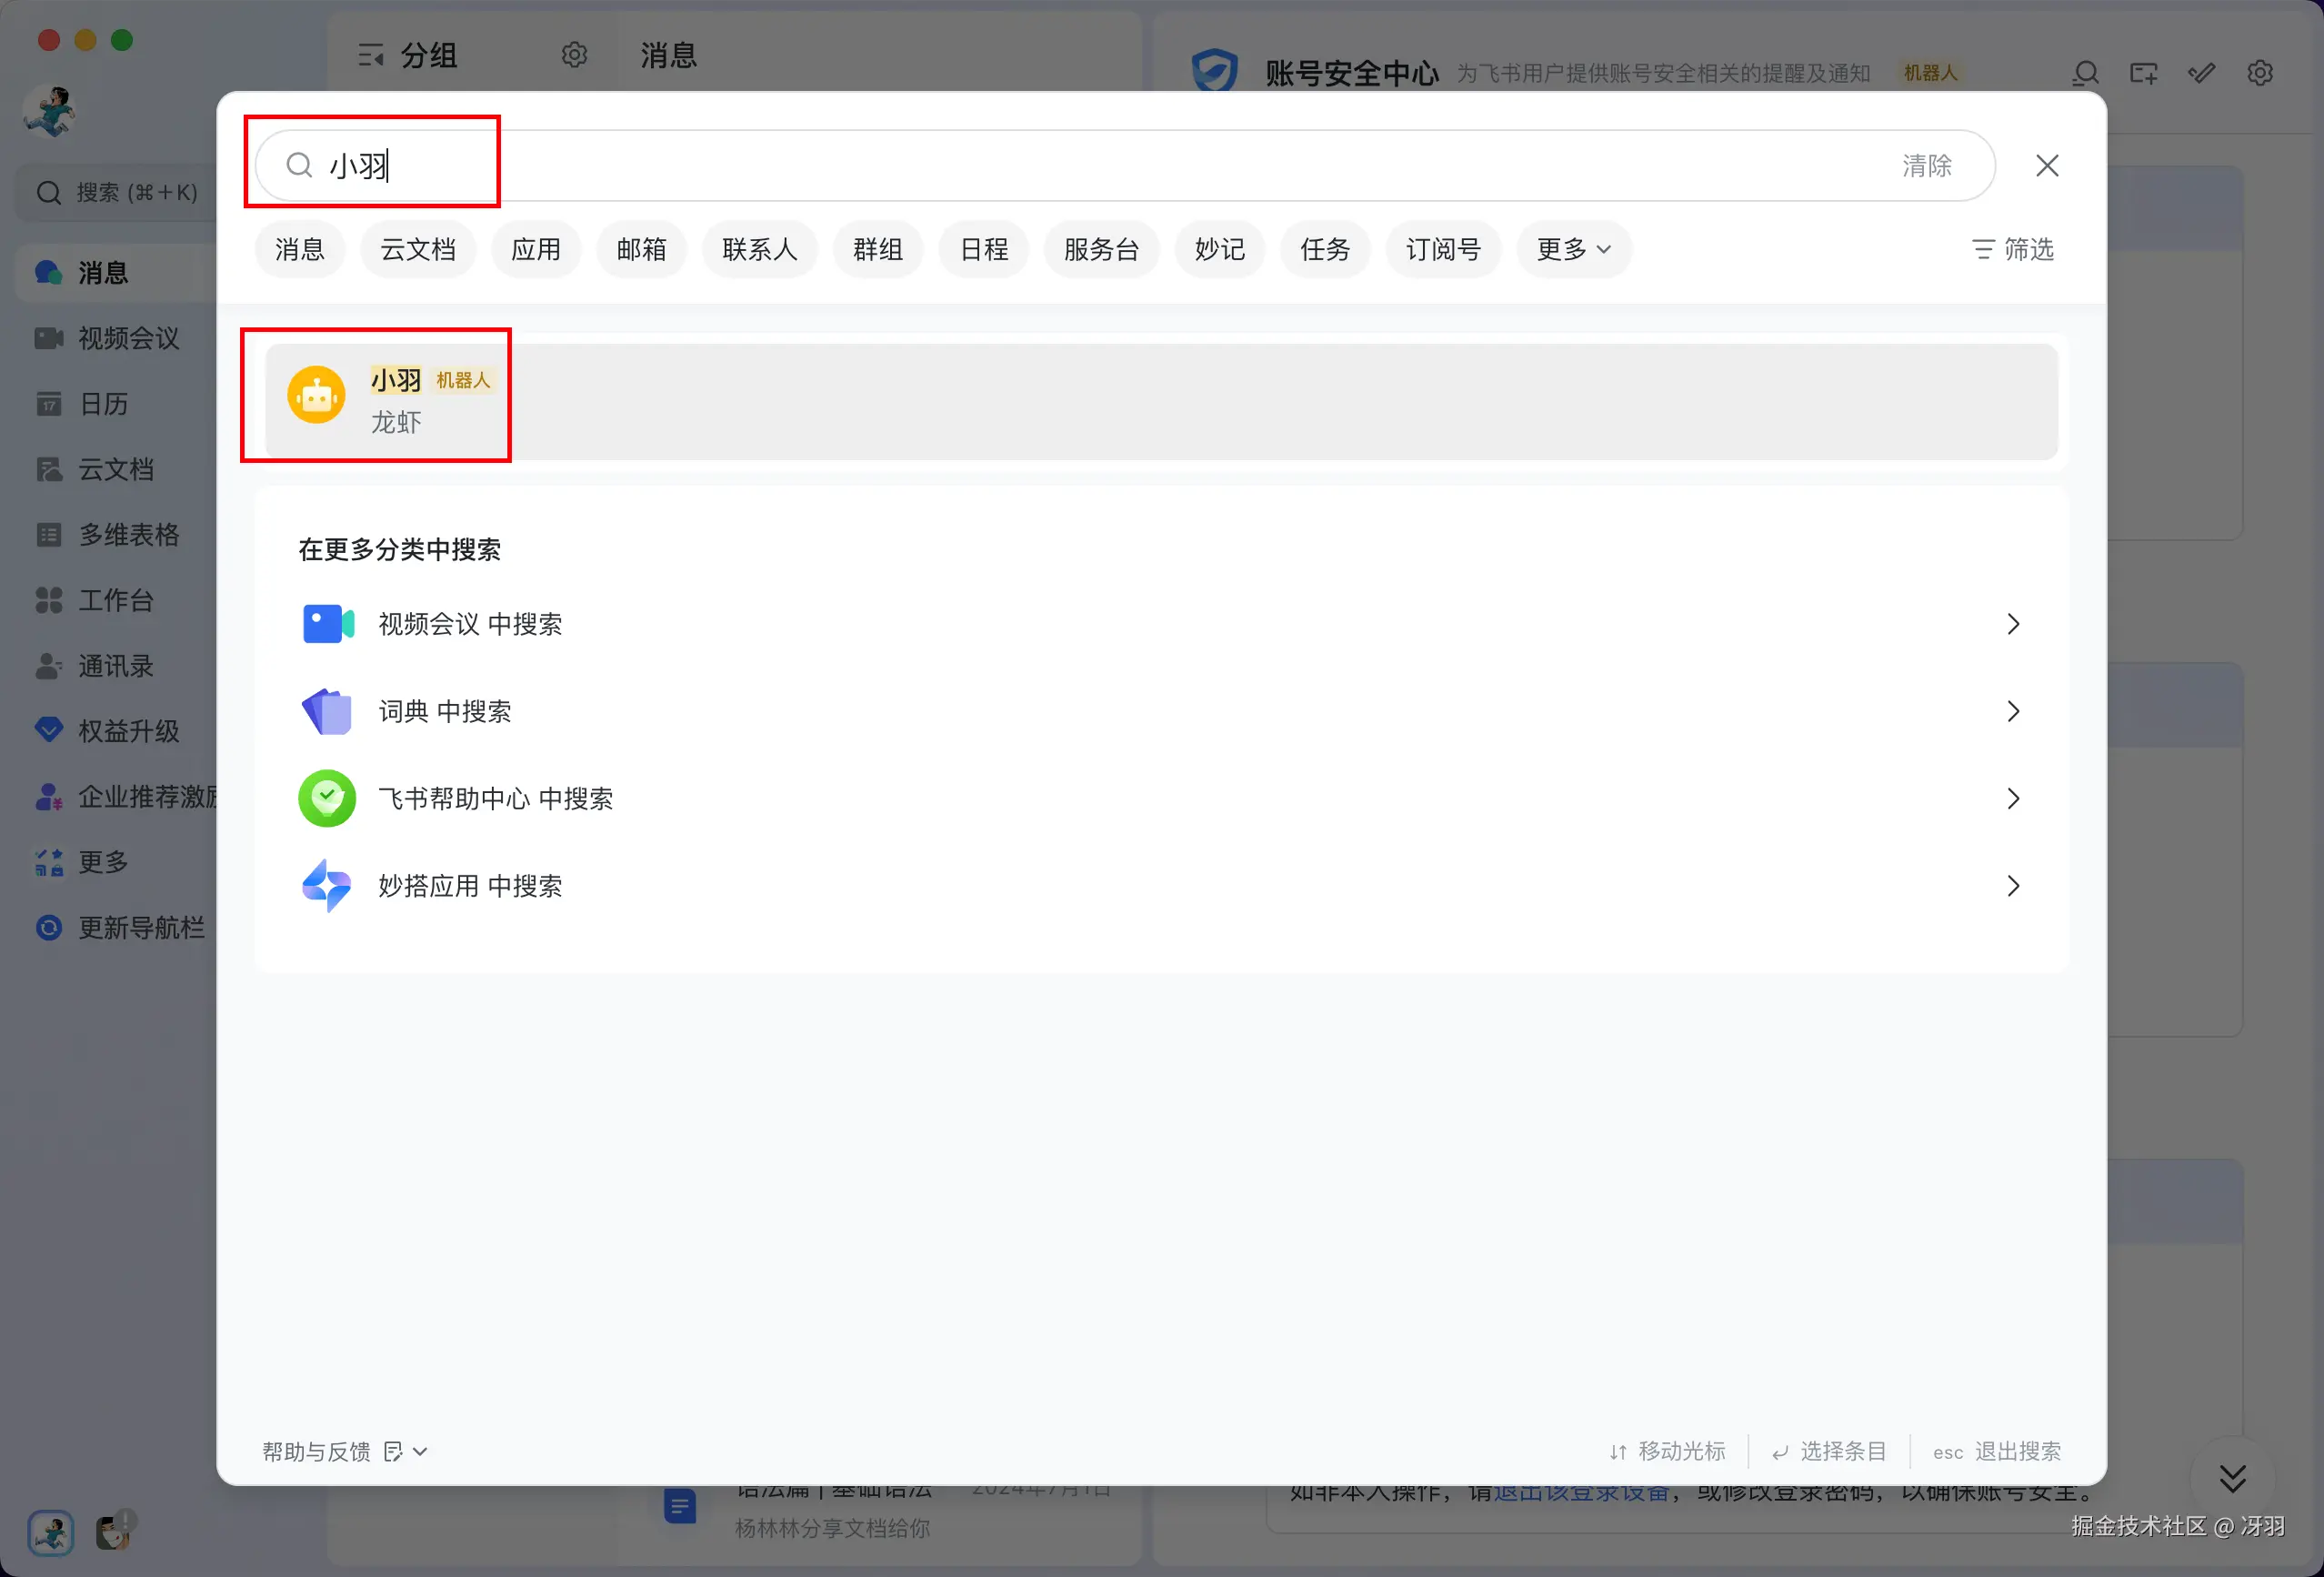Viewport: 2324px width, 1577px height.
Task: Click the 视频会议 search category icon
Action: [327, 624]
